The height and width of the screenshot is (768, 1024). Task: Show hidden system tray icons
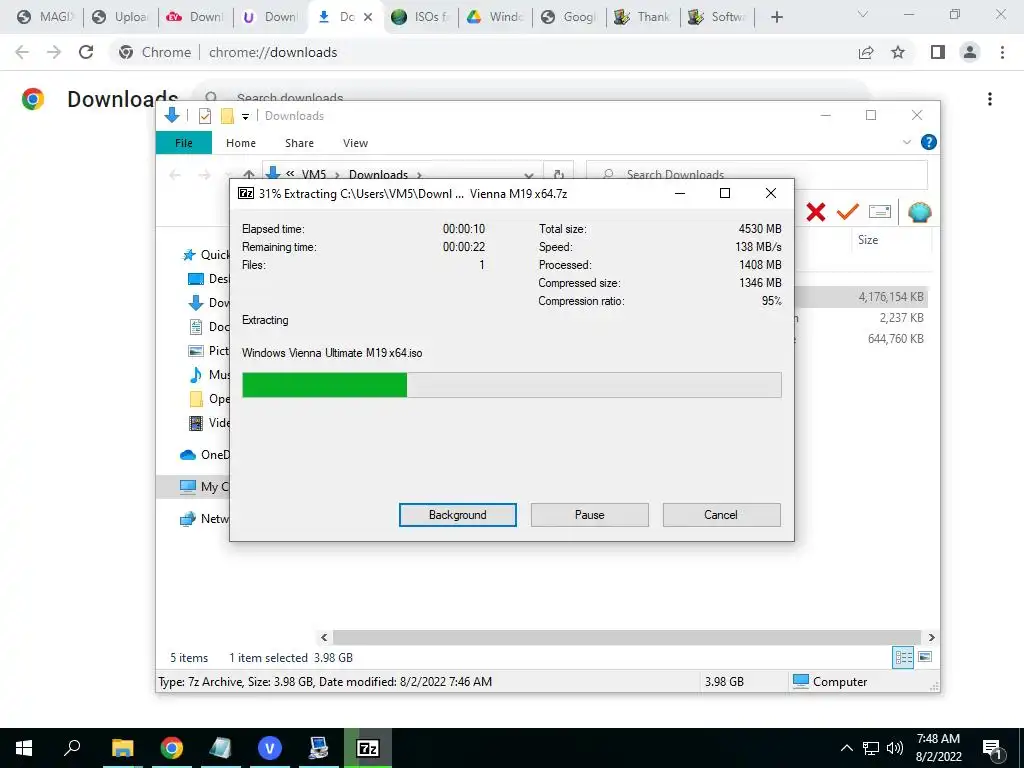846,748
